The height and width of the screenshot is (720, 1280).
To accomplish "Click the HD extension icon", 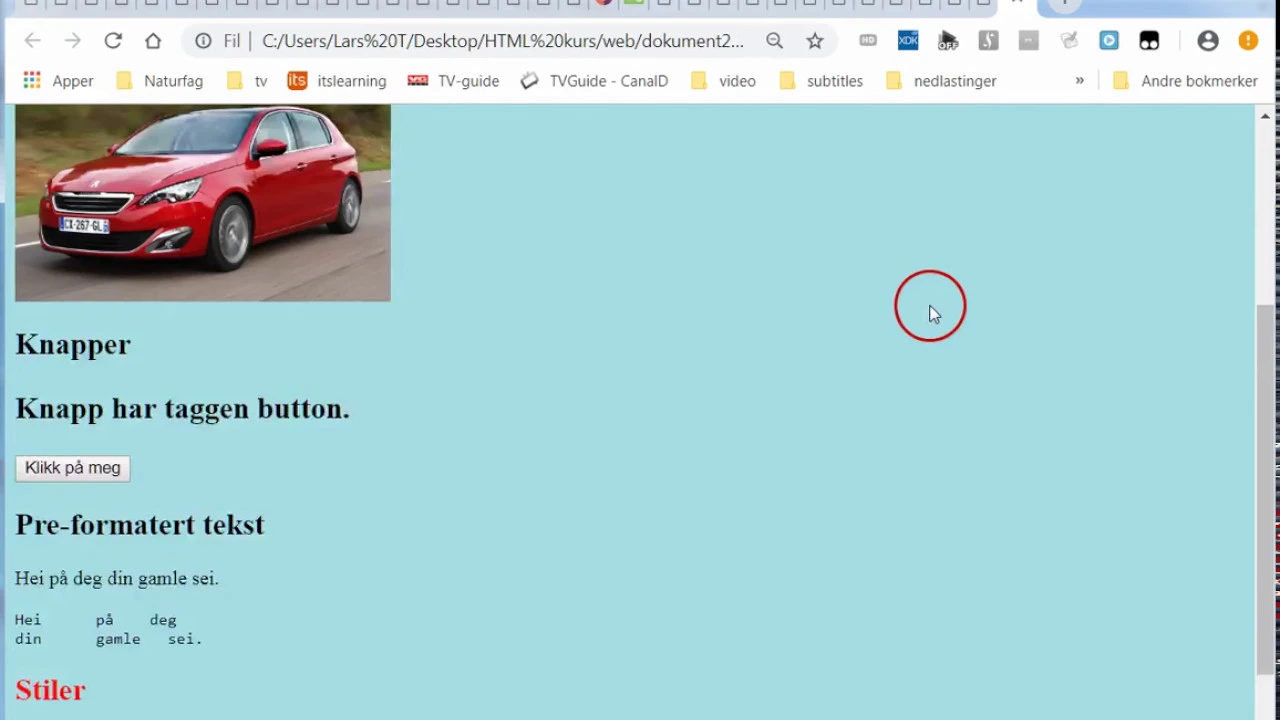I will (x=868, y=41).
